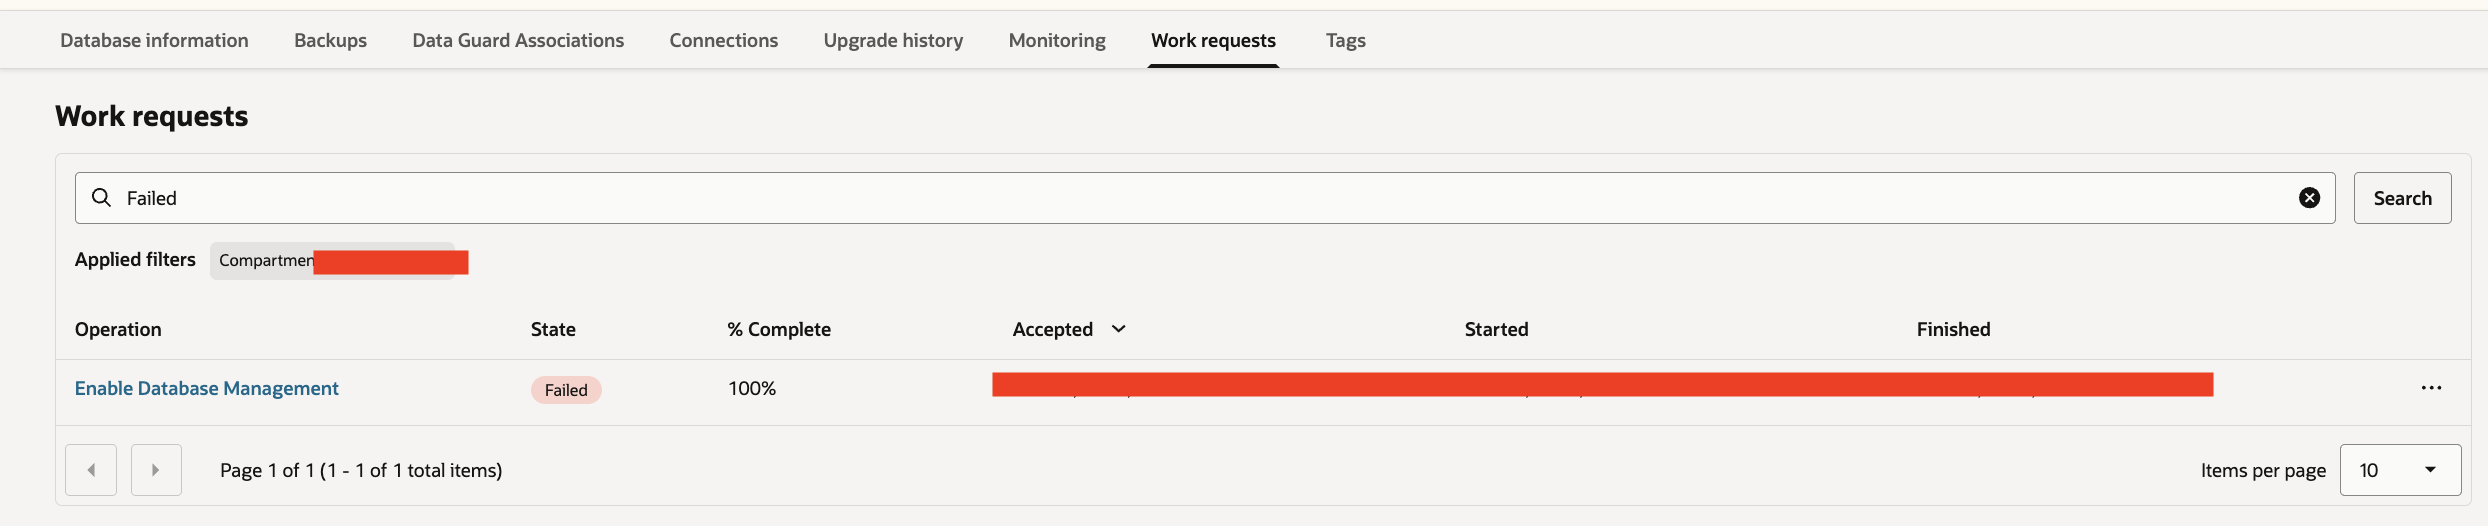This screenshot has height=526, width=2488.
Task: Go to previous page arrow
Action: (x=91, y=470)
